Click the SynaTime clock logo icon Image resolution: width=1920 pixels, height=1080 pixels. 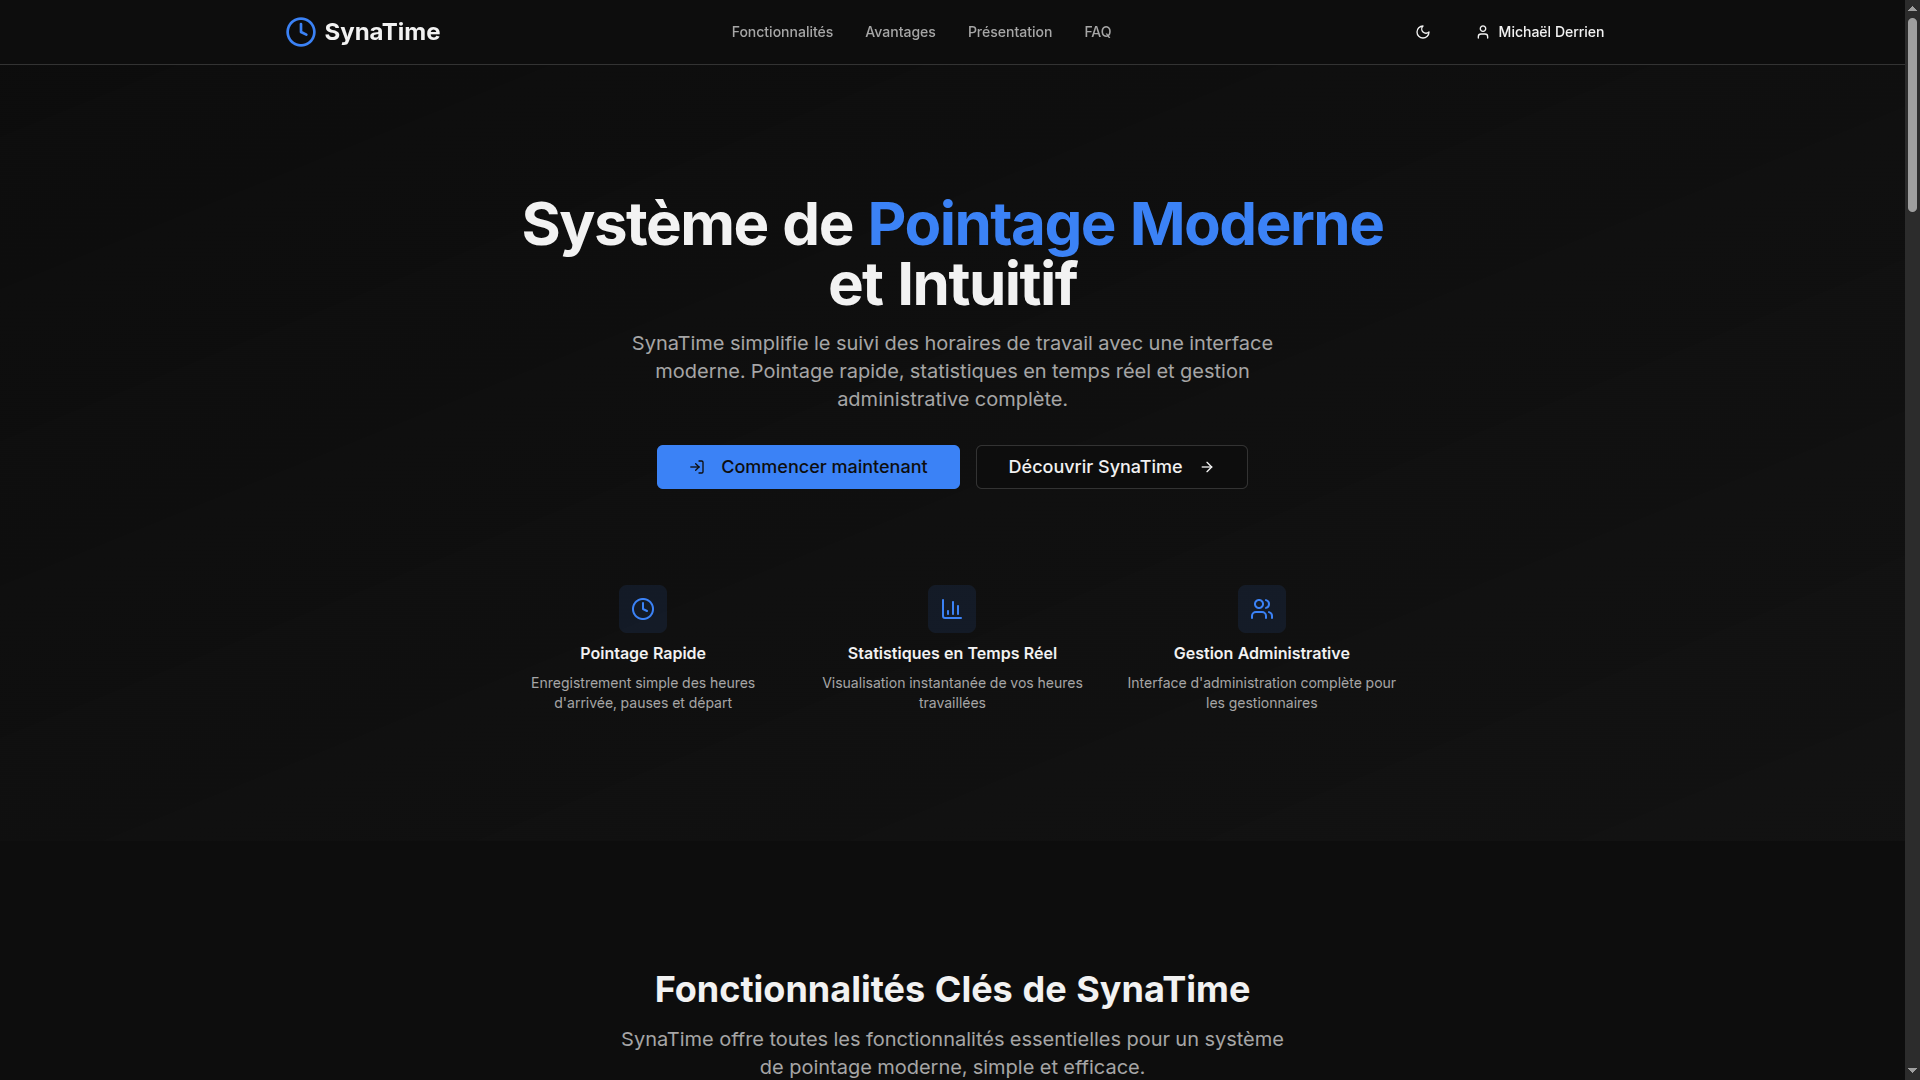point(301,32)
